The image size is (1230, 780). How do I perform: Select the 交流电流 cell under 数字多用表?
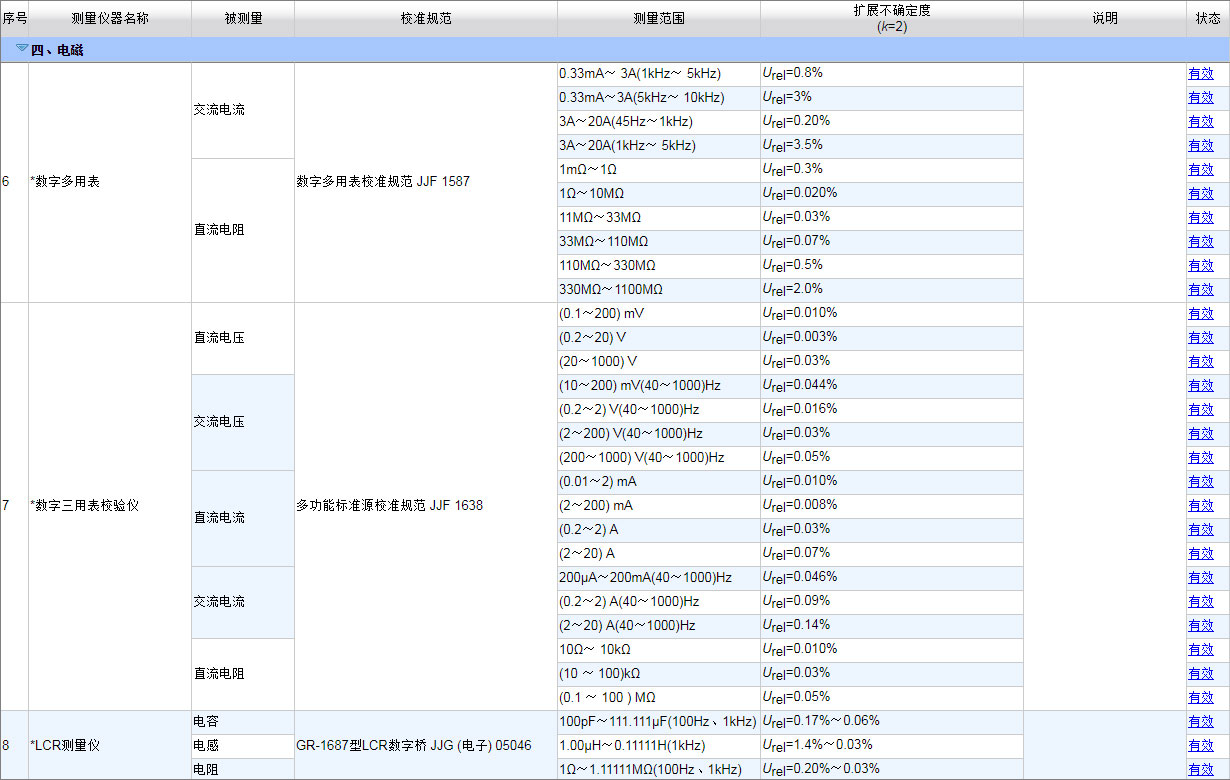coord(243,110)
